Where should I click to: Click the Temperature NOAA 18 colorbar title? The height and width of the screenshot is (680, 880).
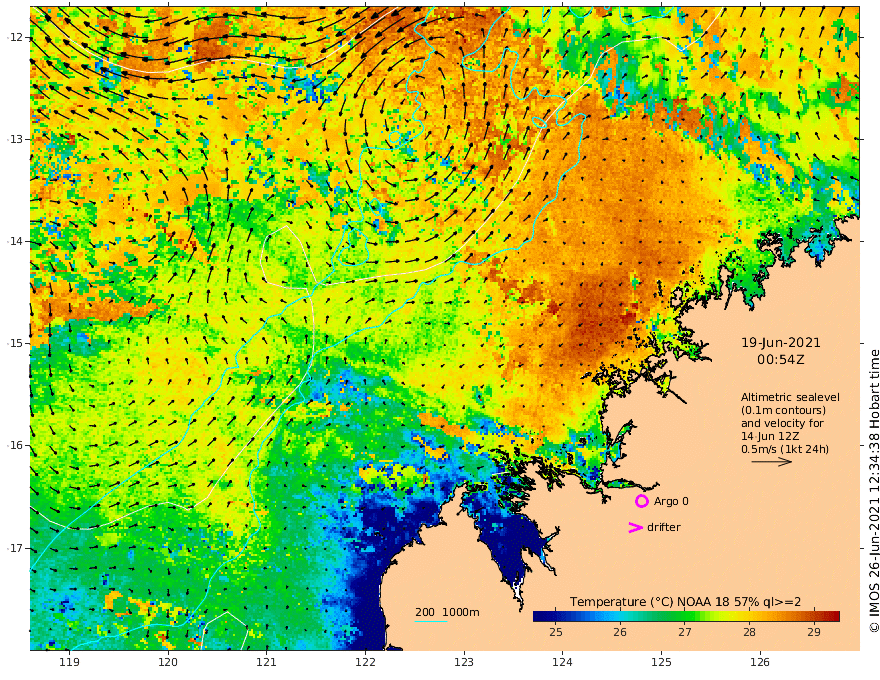(x=685, y=602)
